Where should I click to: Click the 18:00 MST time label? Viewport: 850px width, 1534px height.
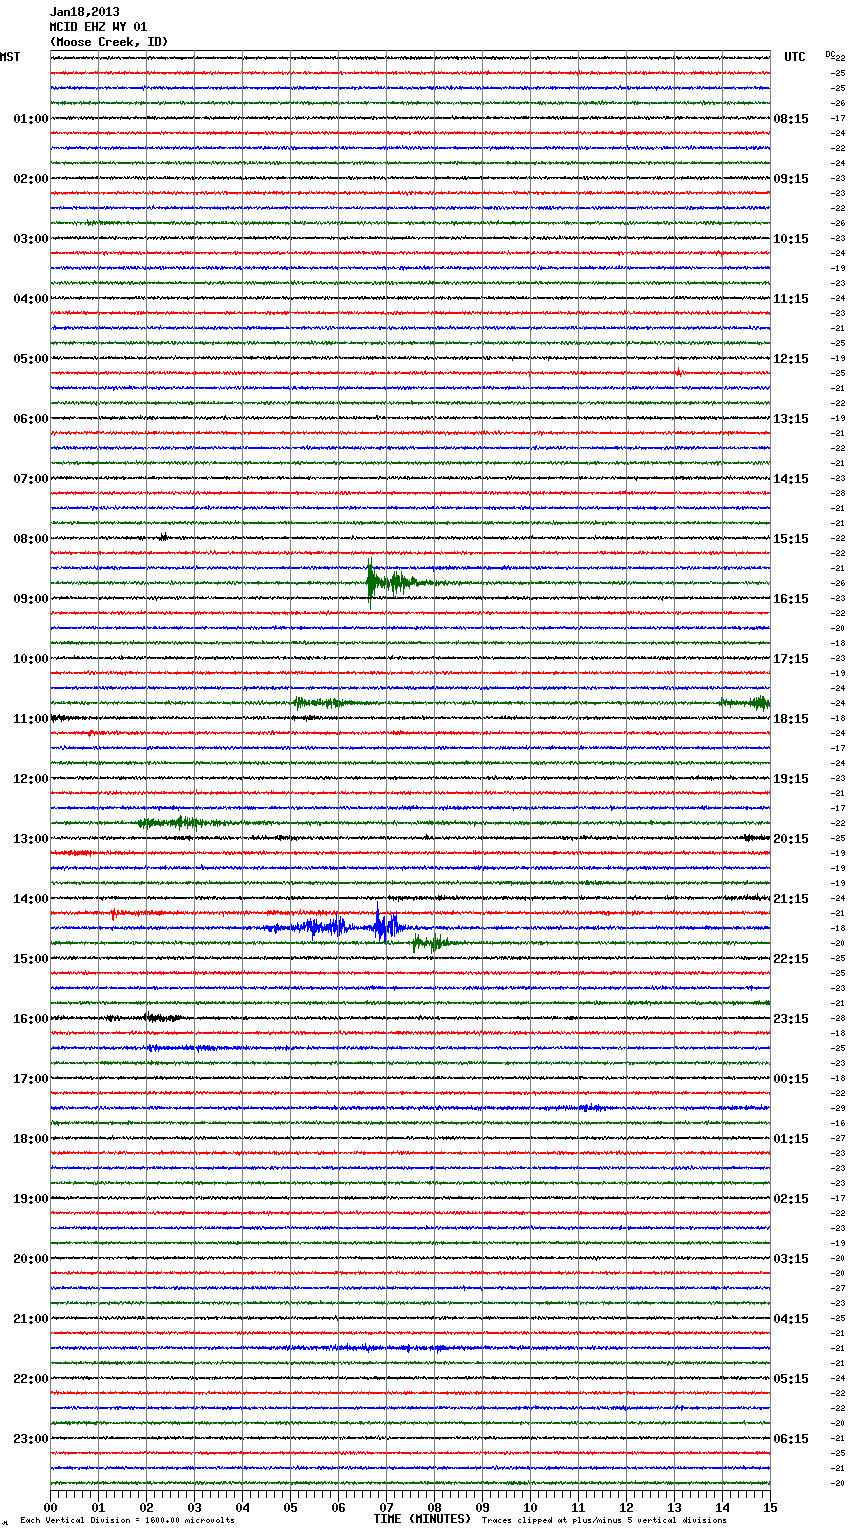click(31, 1139)
